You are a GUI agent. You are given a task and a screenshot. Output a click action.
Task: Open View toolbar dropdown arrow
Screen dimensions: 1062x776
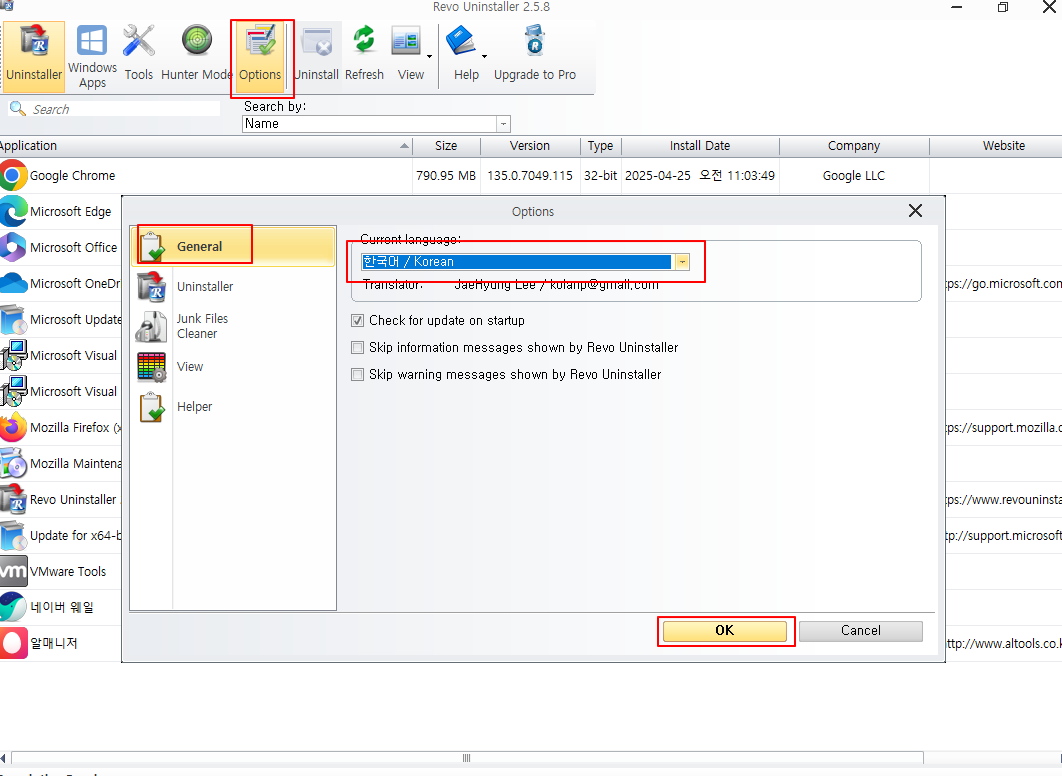(429, 56)
